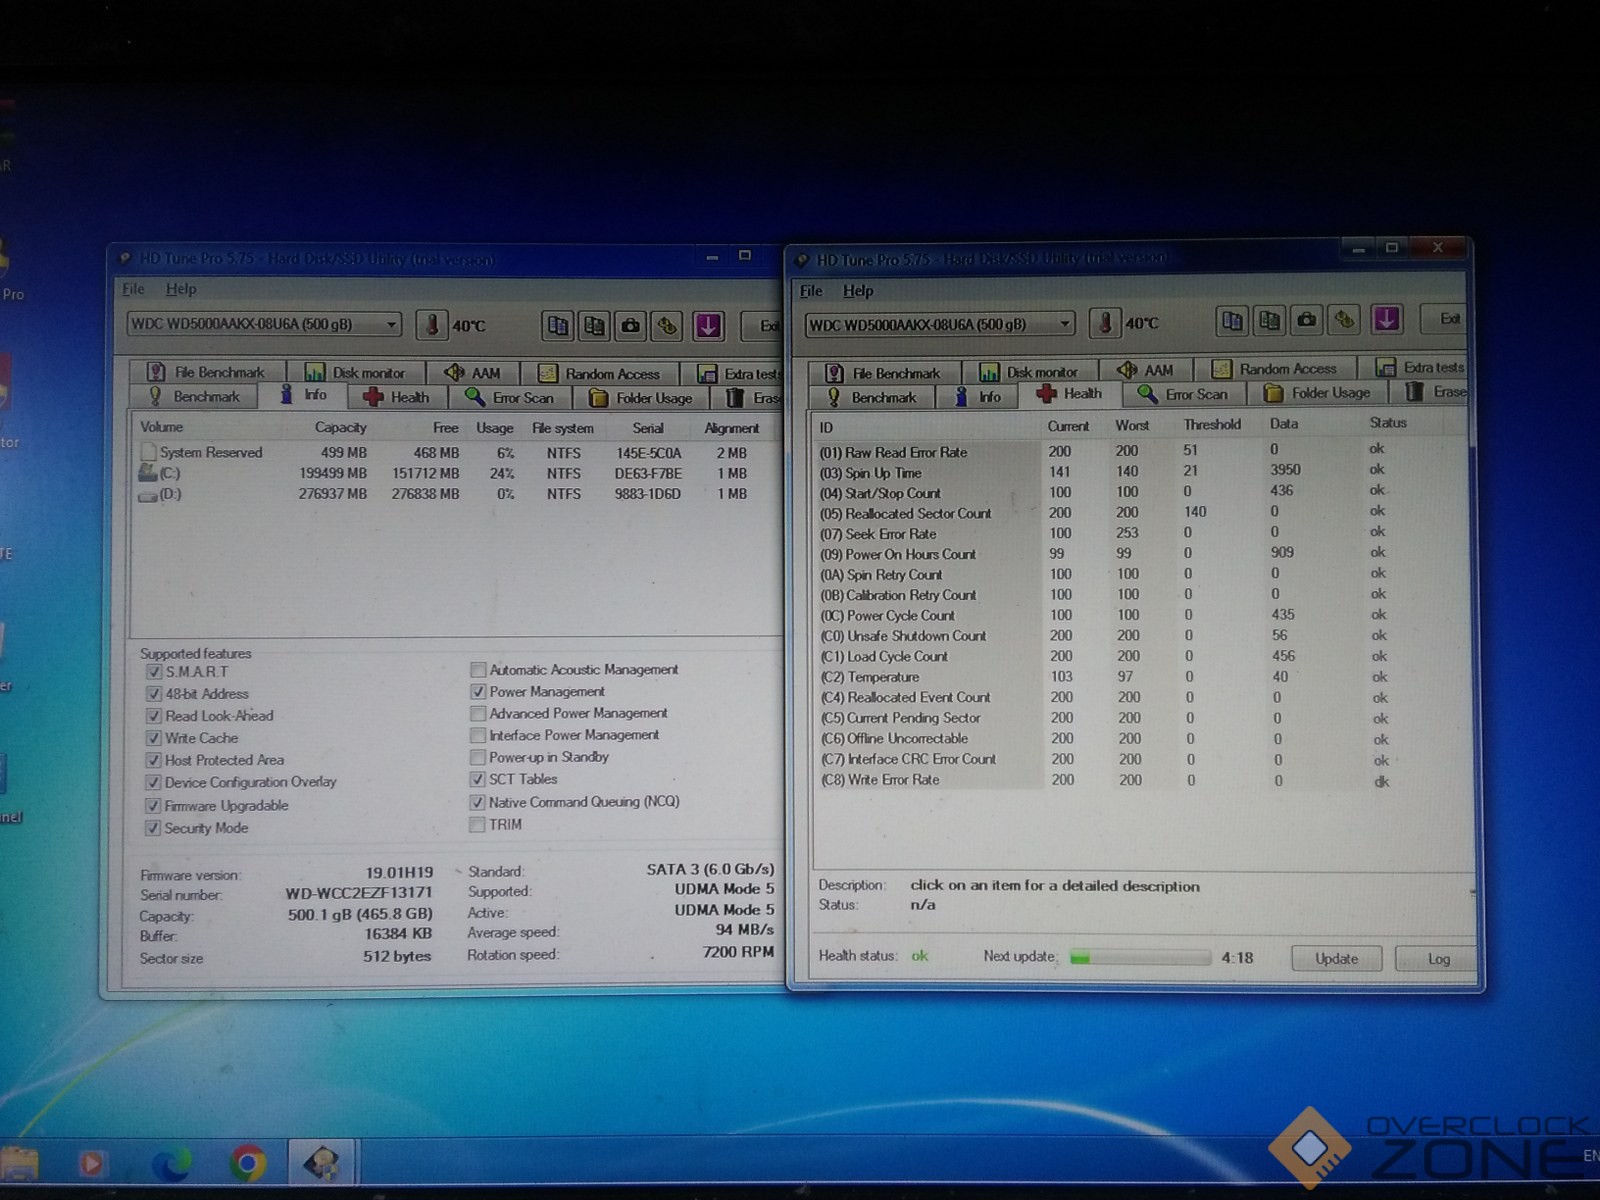The image size is (1600, 1200).
Task: Select (C:) volume row
Action: coord(455,474)
